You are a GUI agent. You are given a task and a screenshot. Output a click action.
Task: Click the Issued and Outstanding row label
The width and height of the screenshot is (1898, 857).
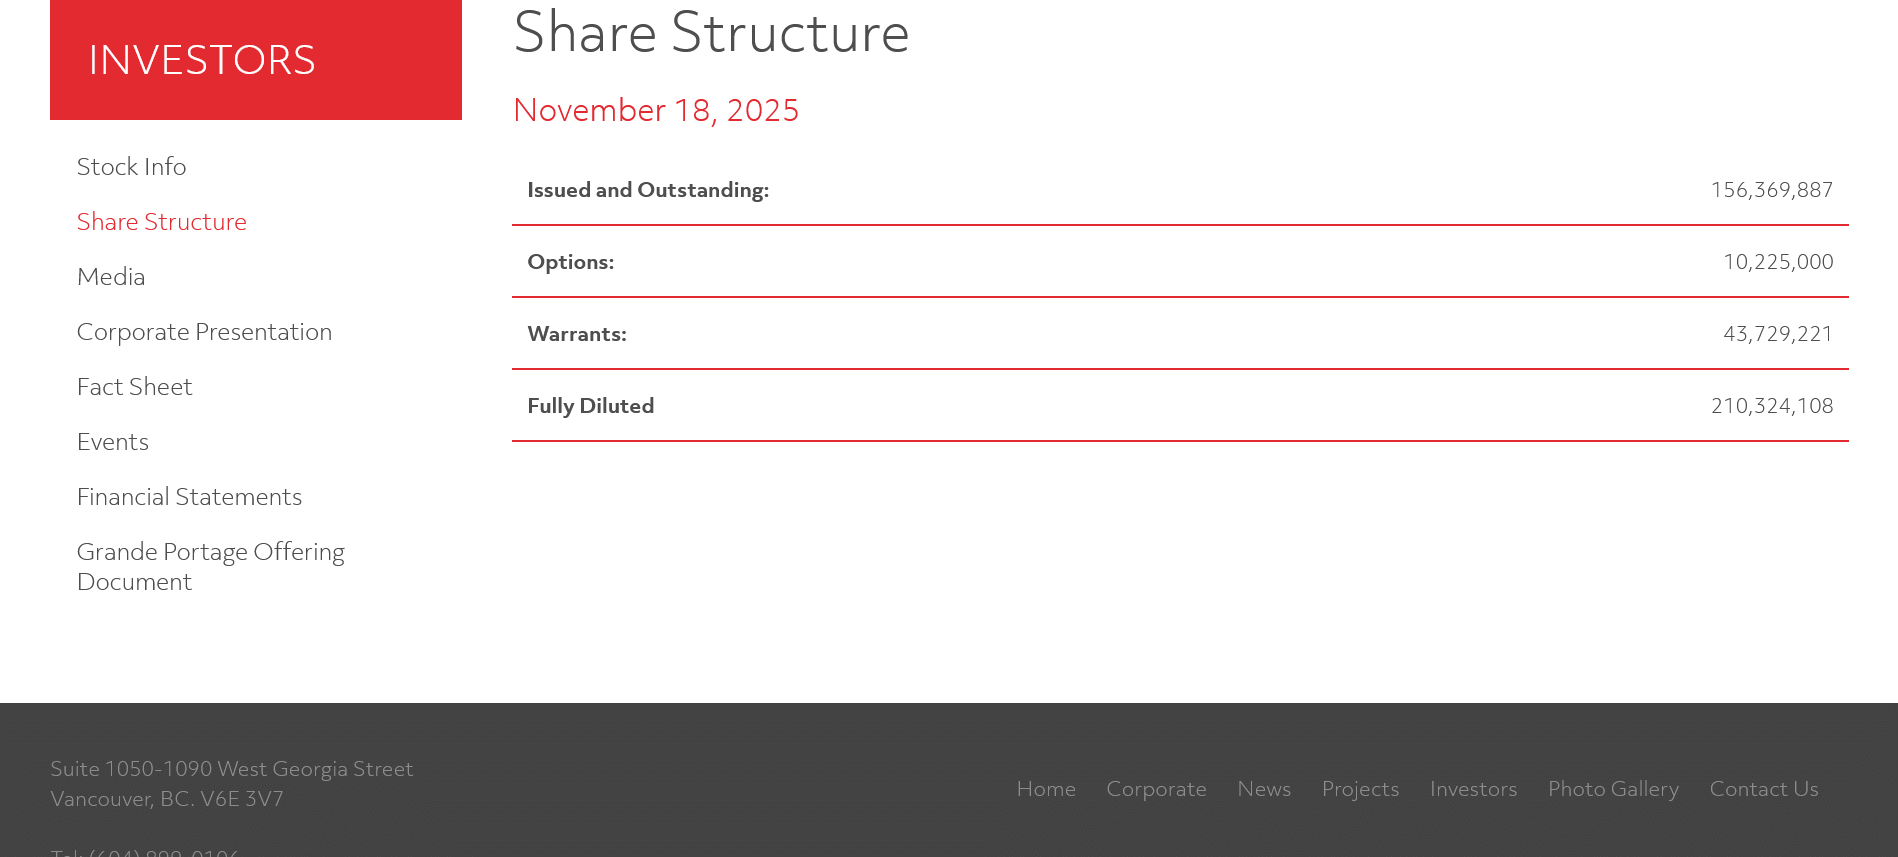(x=648, y=190)
